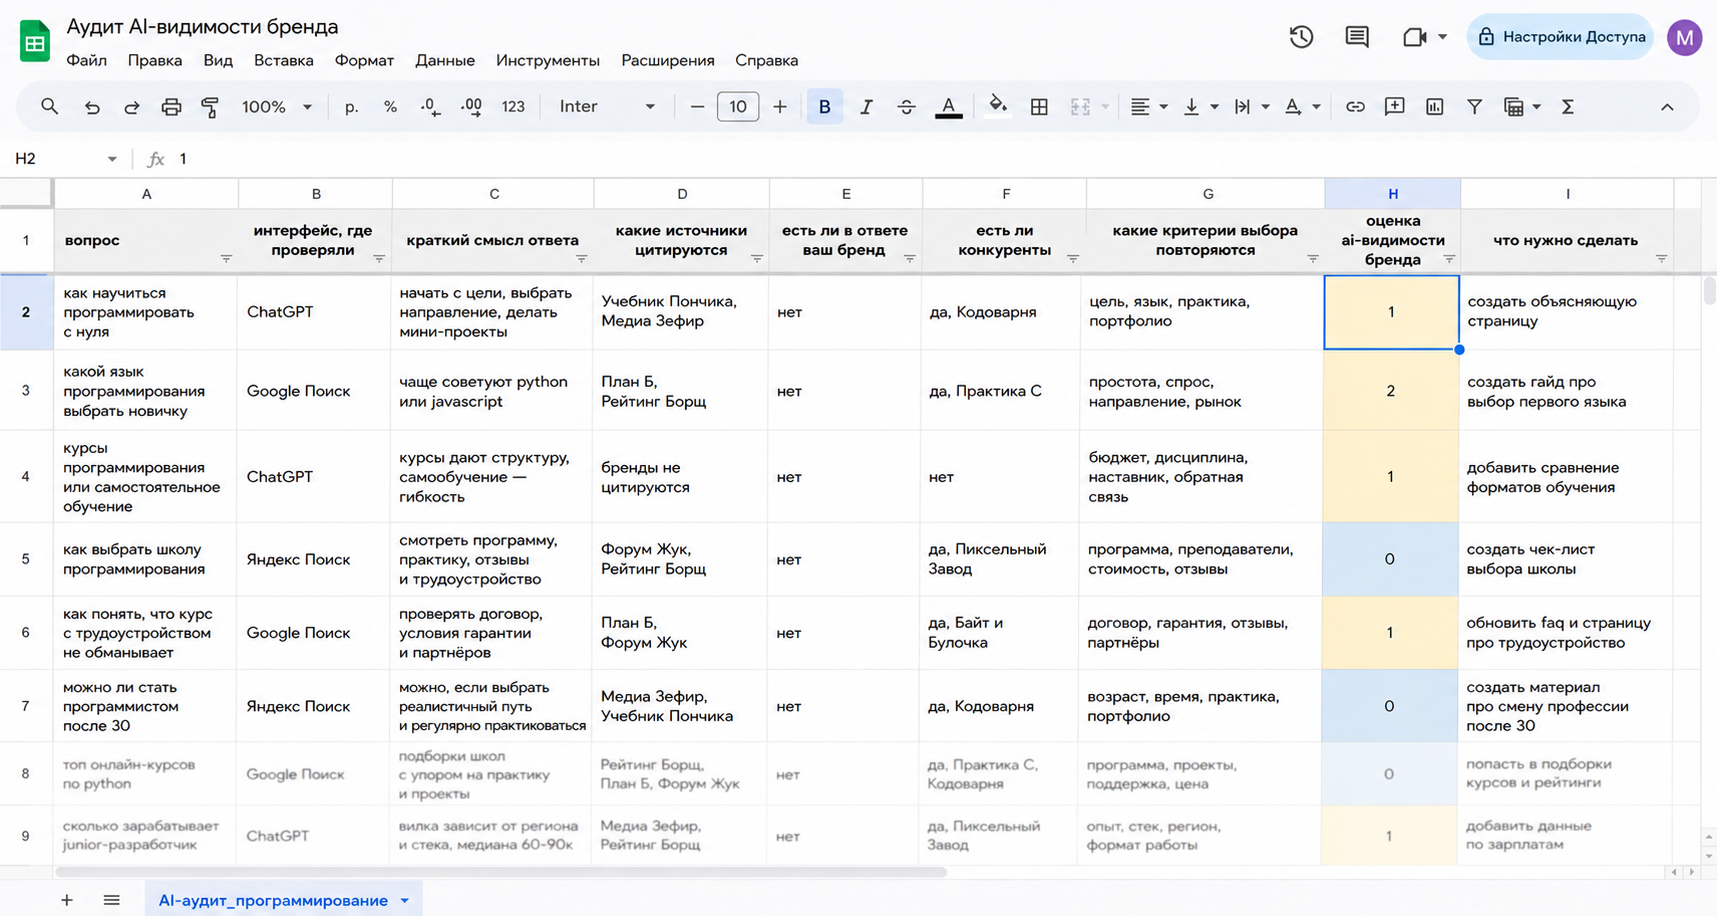Select the yellow cell with value 2
Viewport: 1717px width, 916px height.
[x=1390, y=391]
